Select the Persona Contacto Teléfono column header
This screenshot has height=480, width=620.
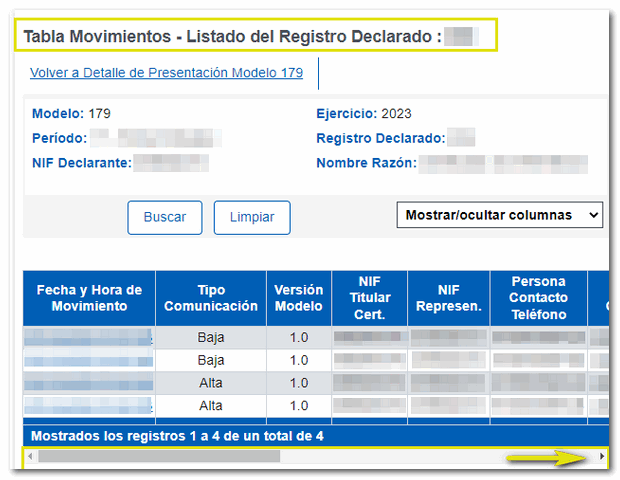point(538,298)
